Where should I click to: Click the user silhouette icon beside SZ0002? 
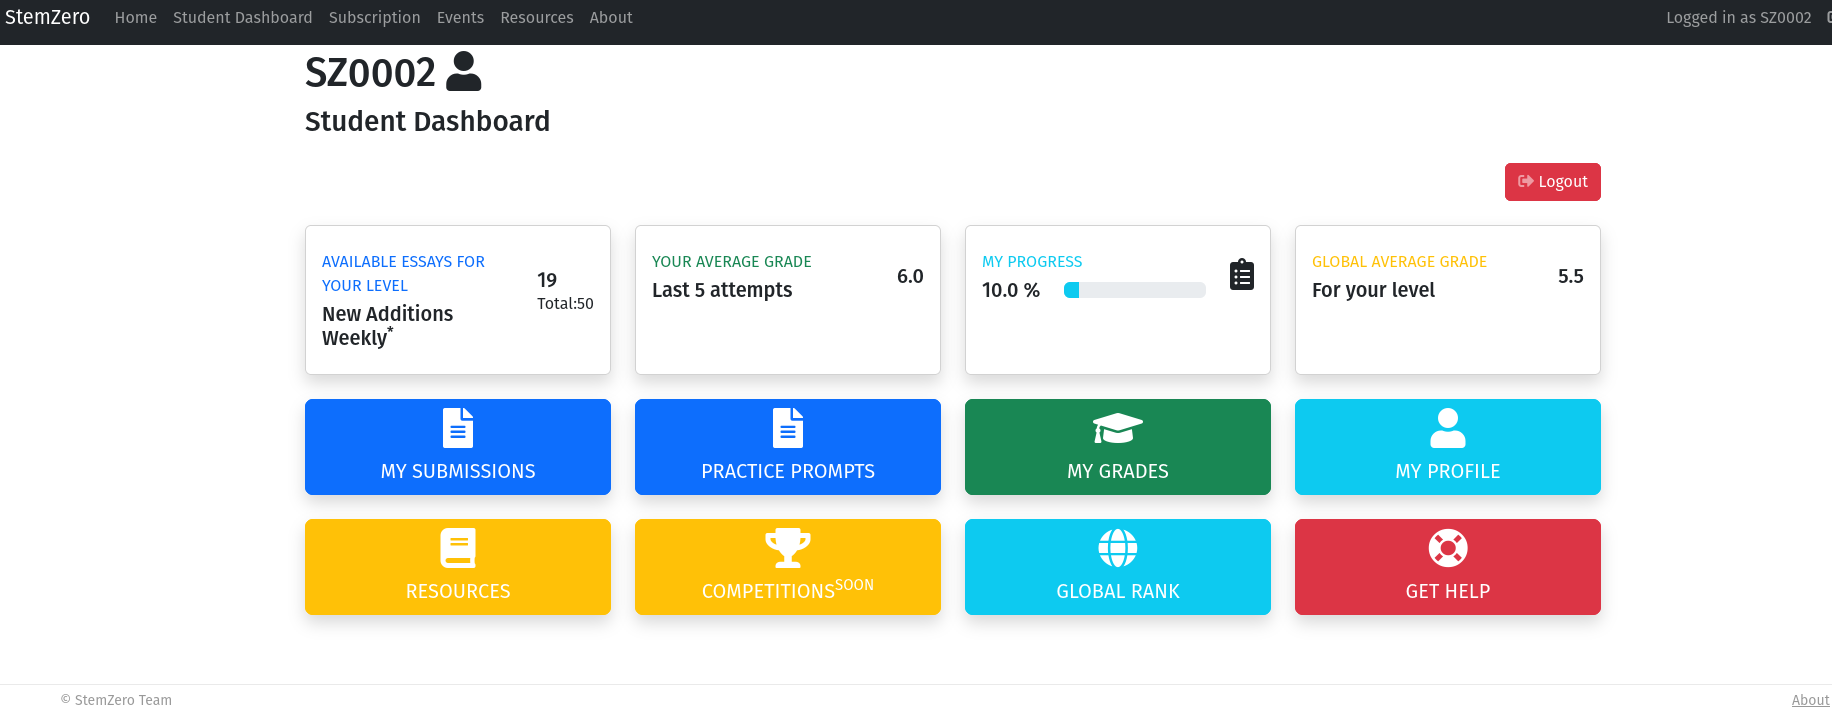(x=463, y=72)
